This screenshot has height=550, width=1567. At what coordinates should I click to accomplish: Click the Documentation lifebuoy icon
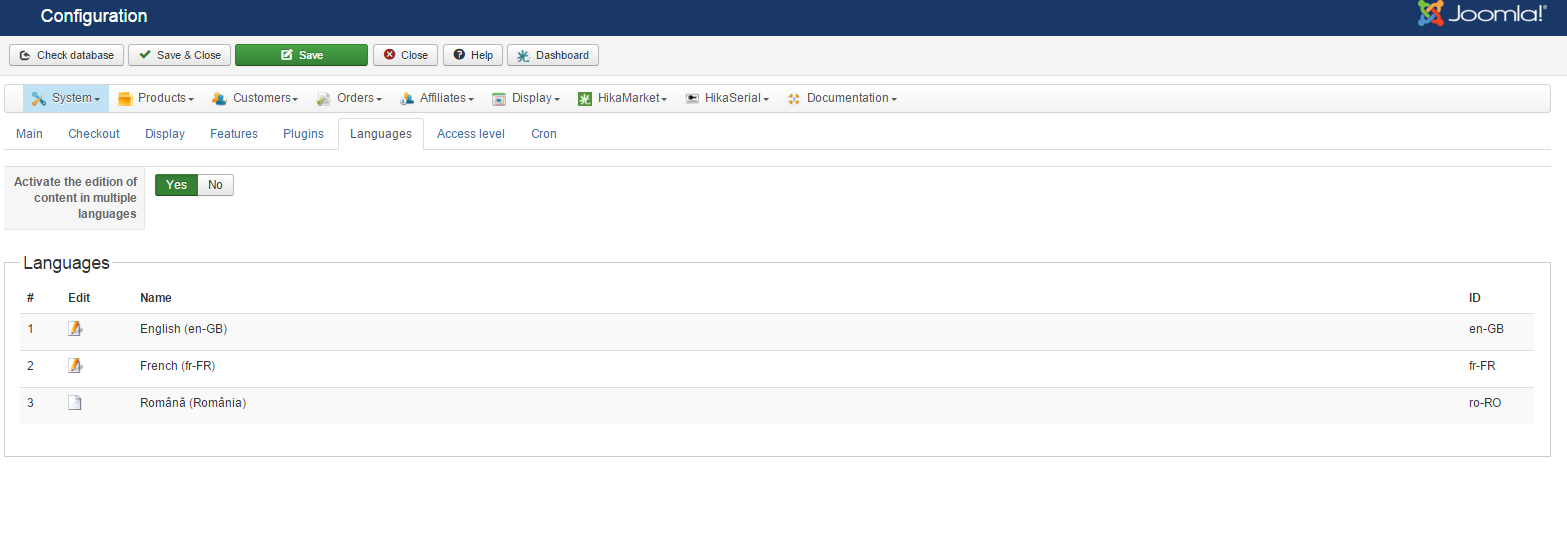point(794,99)
